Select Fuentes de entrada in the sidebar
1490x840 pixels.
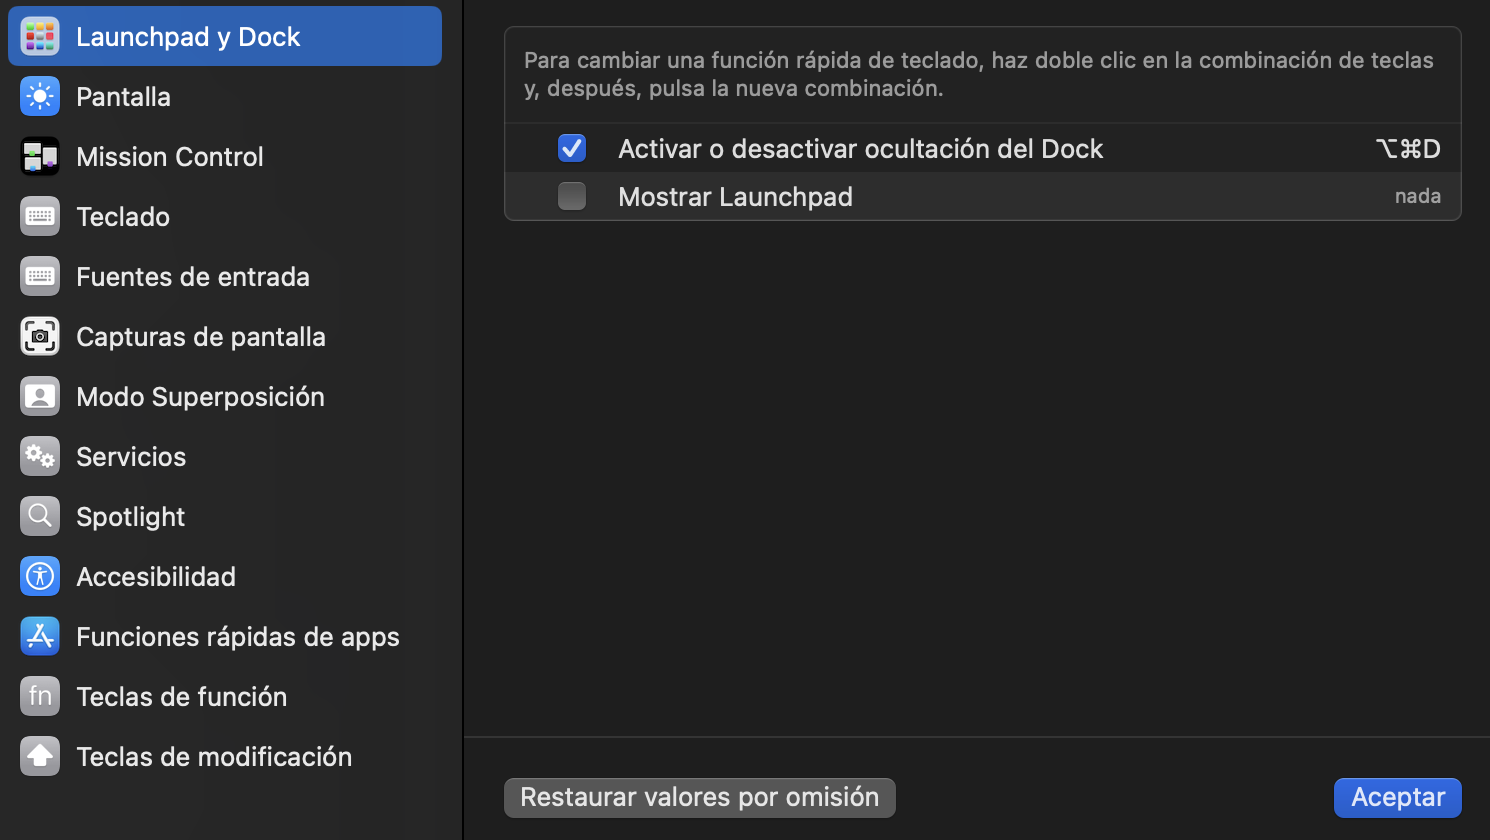click(193, 277)
